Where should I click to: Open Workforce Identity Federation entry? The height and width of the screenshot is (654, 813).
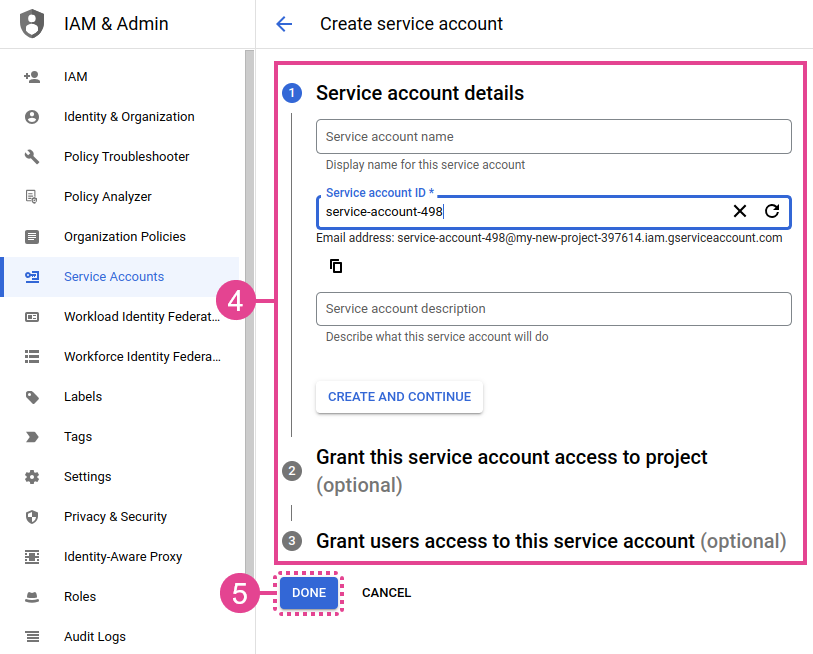[x=120, y=356]
